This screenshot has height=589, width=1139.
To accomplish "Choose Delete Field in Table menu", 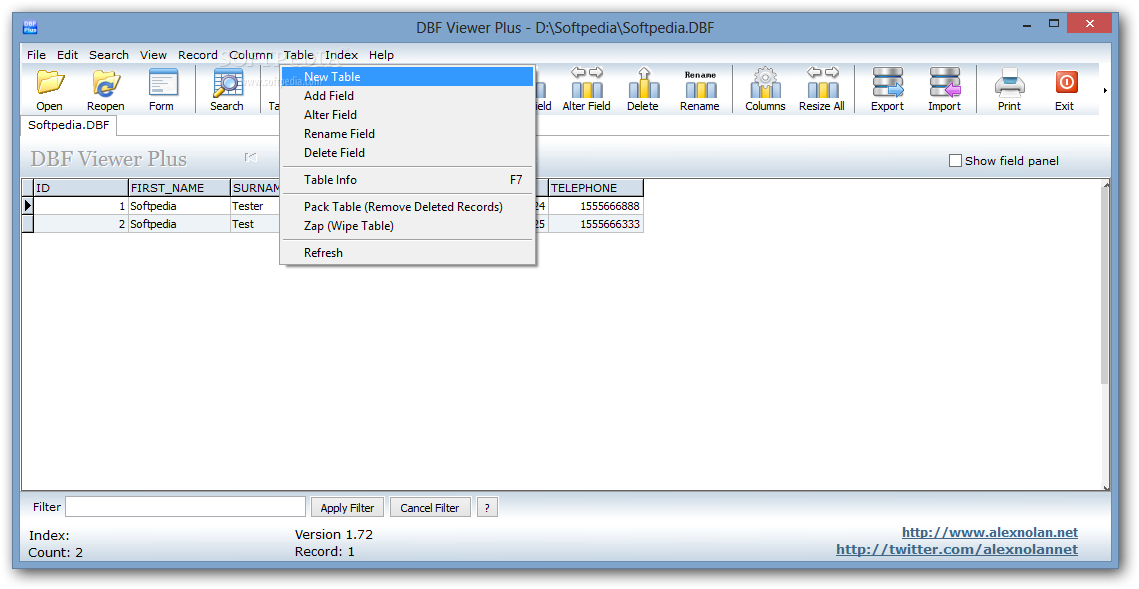I will point(408,153).
